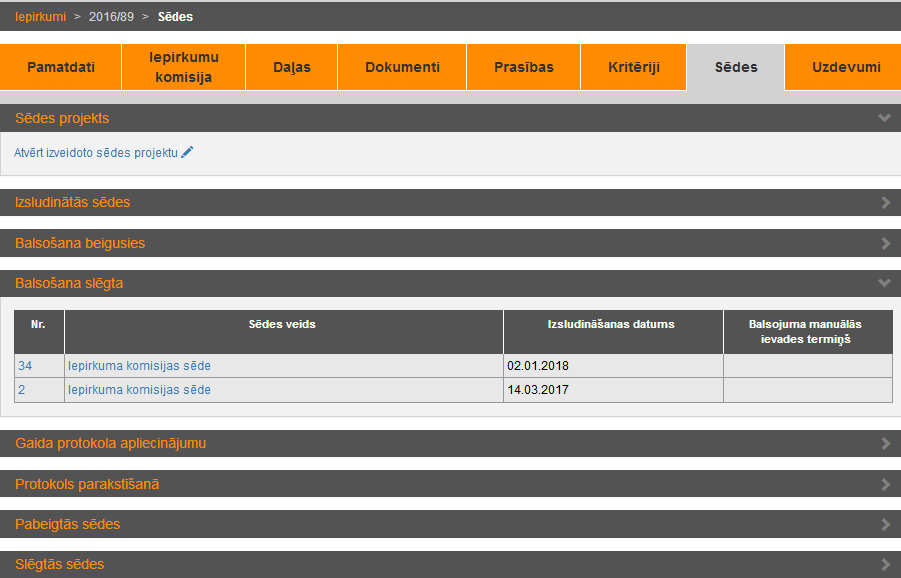
Task: Switch to the Pamatdati tab
Action: click(61, 67)
